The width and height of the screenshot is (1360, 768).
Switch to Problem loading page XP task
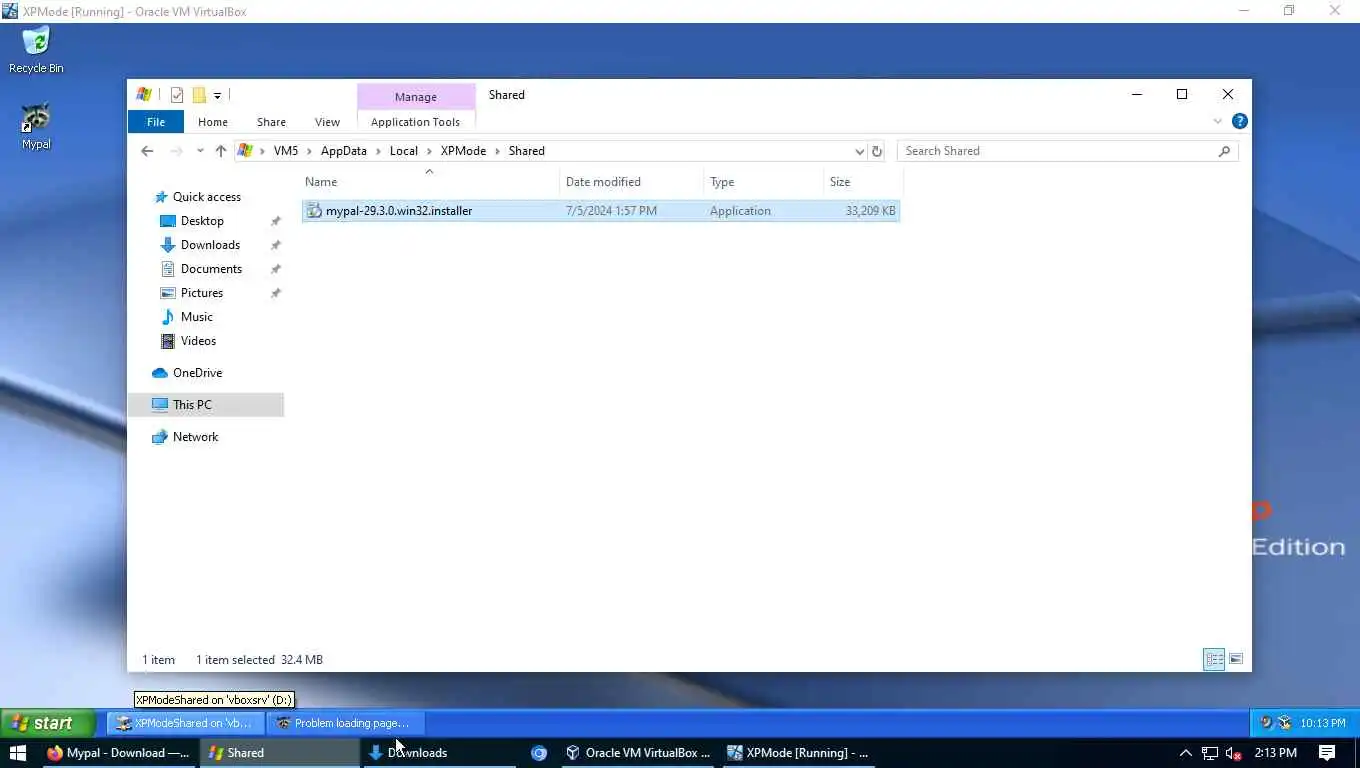[x=346, y=723]
